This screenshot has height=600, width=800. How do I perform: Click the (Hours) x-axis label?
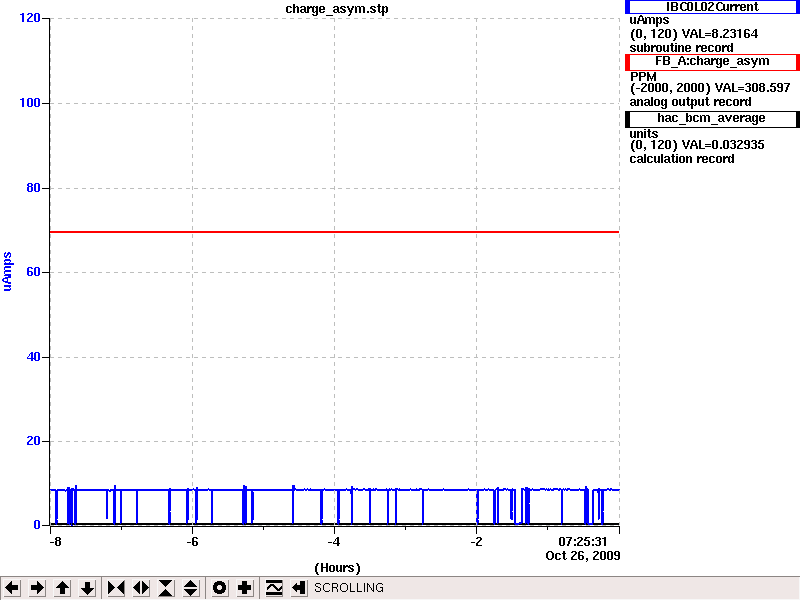click(337, 568)
